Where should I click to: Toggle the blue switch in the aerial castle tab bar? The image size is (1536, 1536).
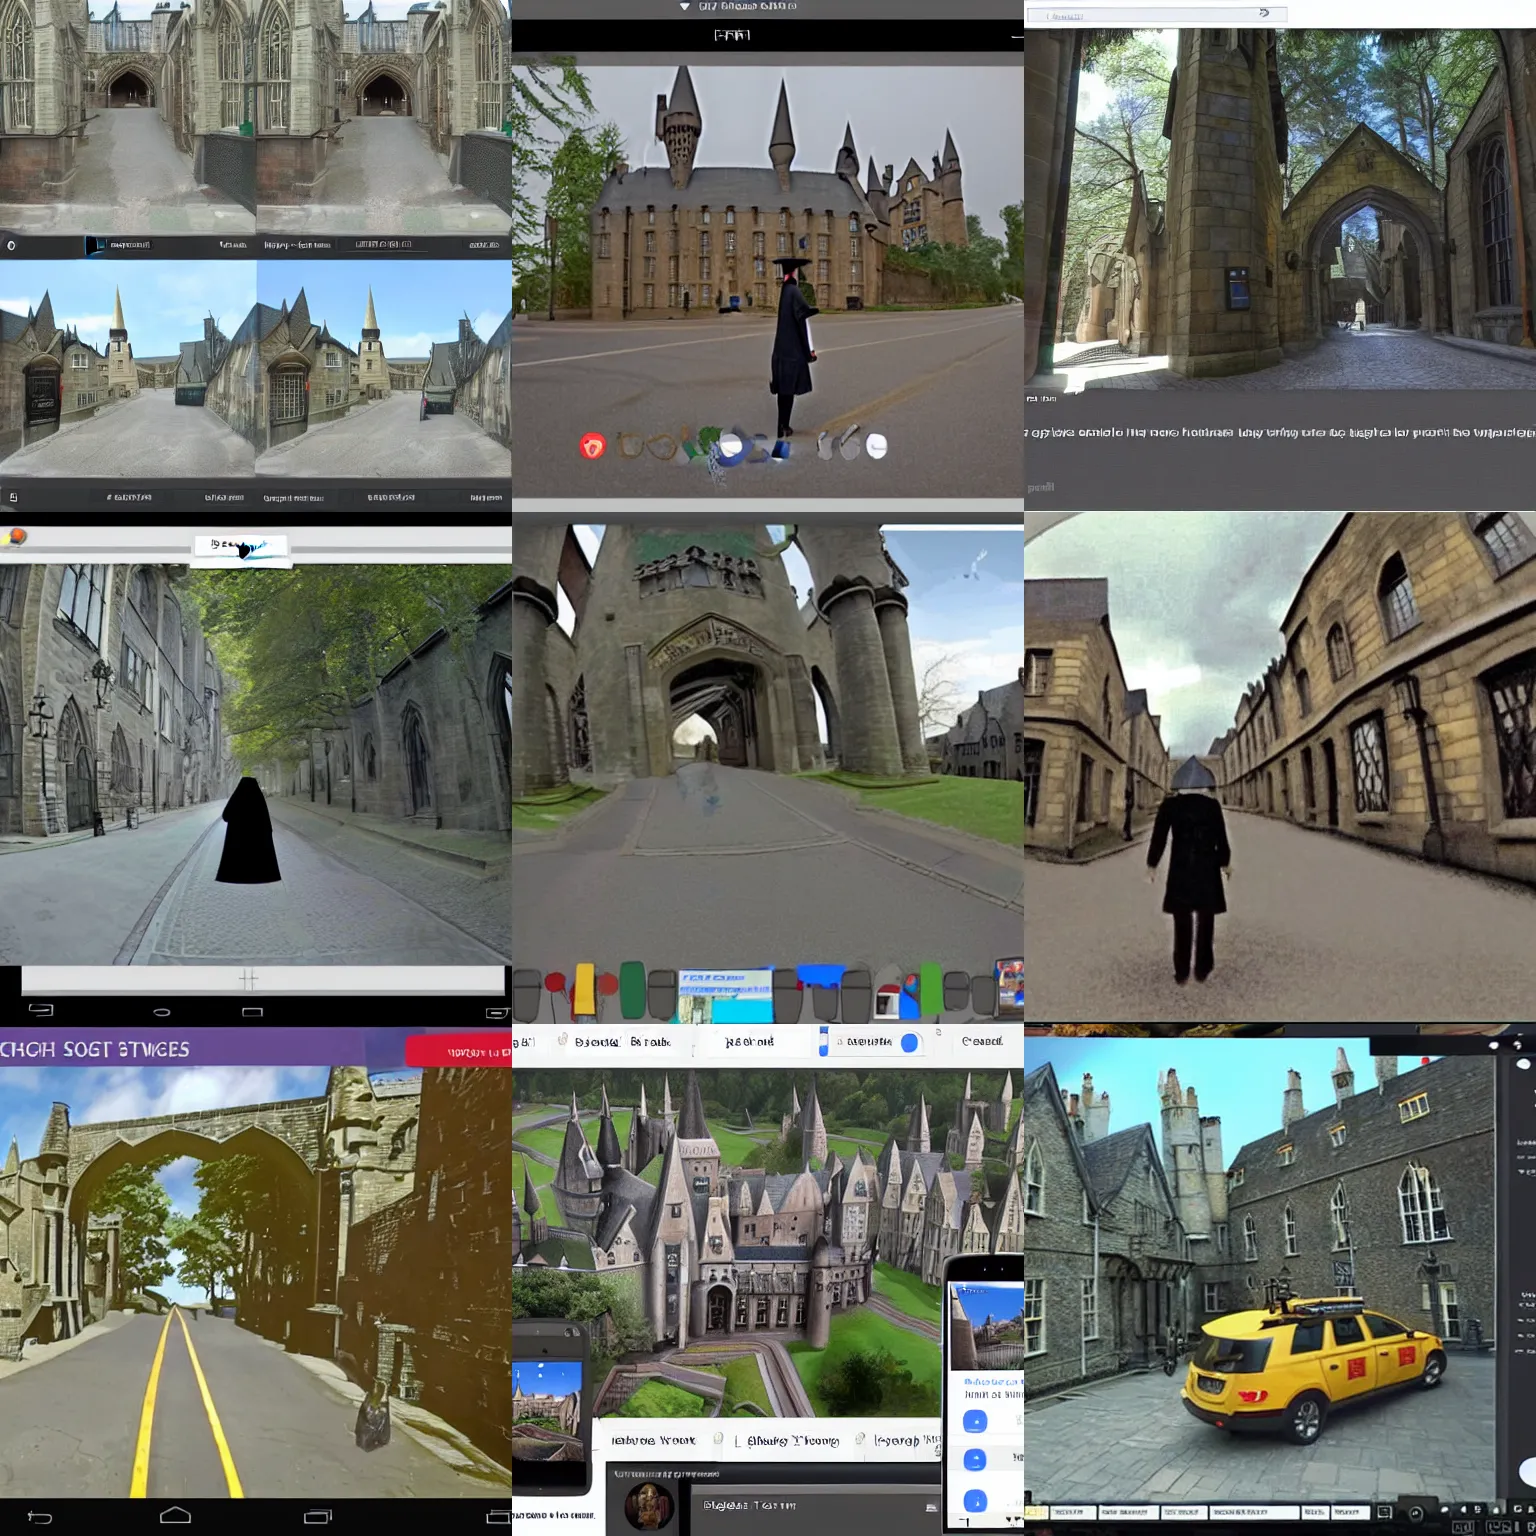(x=909, y=1043)
